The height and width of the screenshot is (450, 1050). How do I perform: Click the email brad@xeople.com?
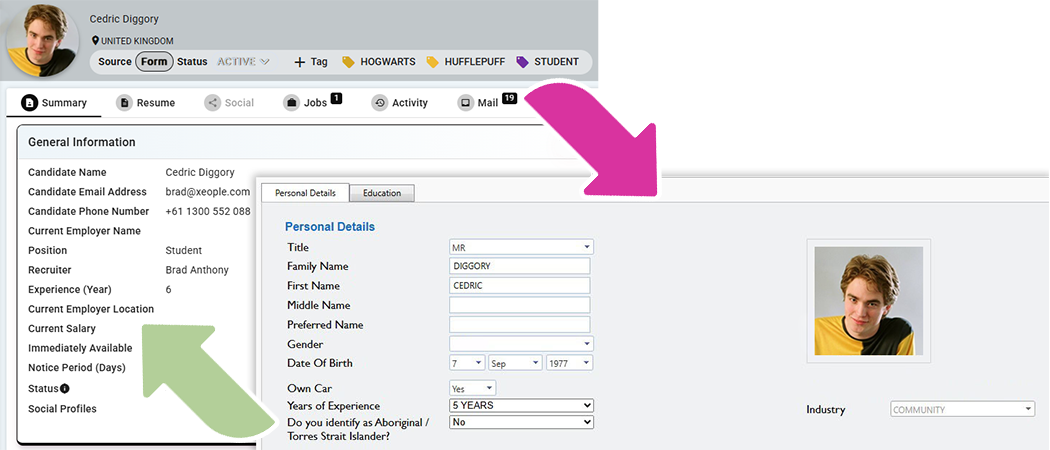pos(208,192)
